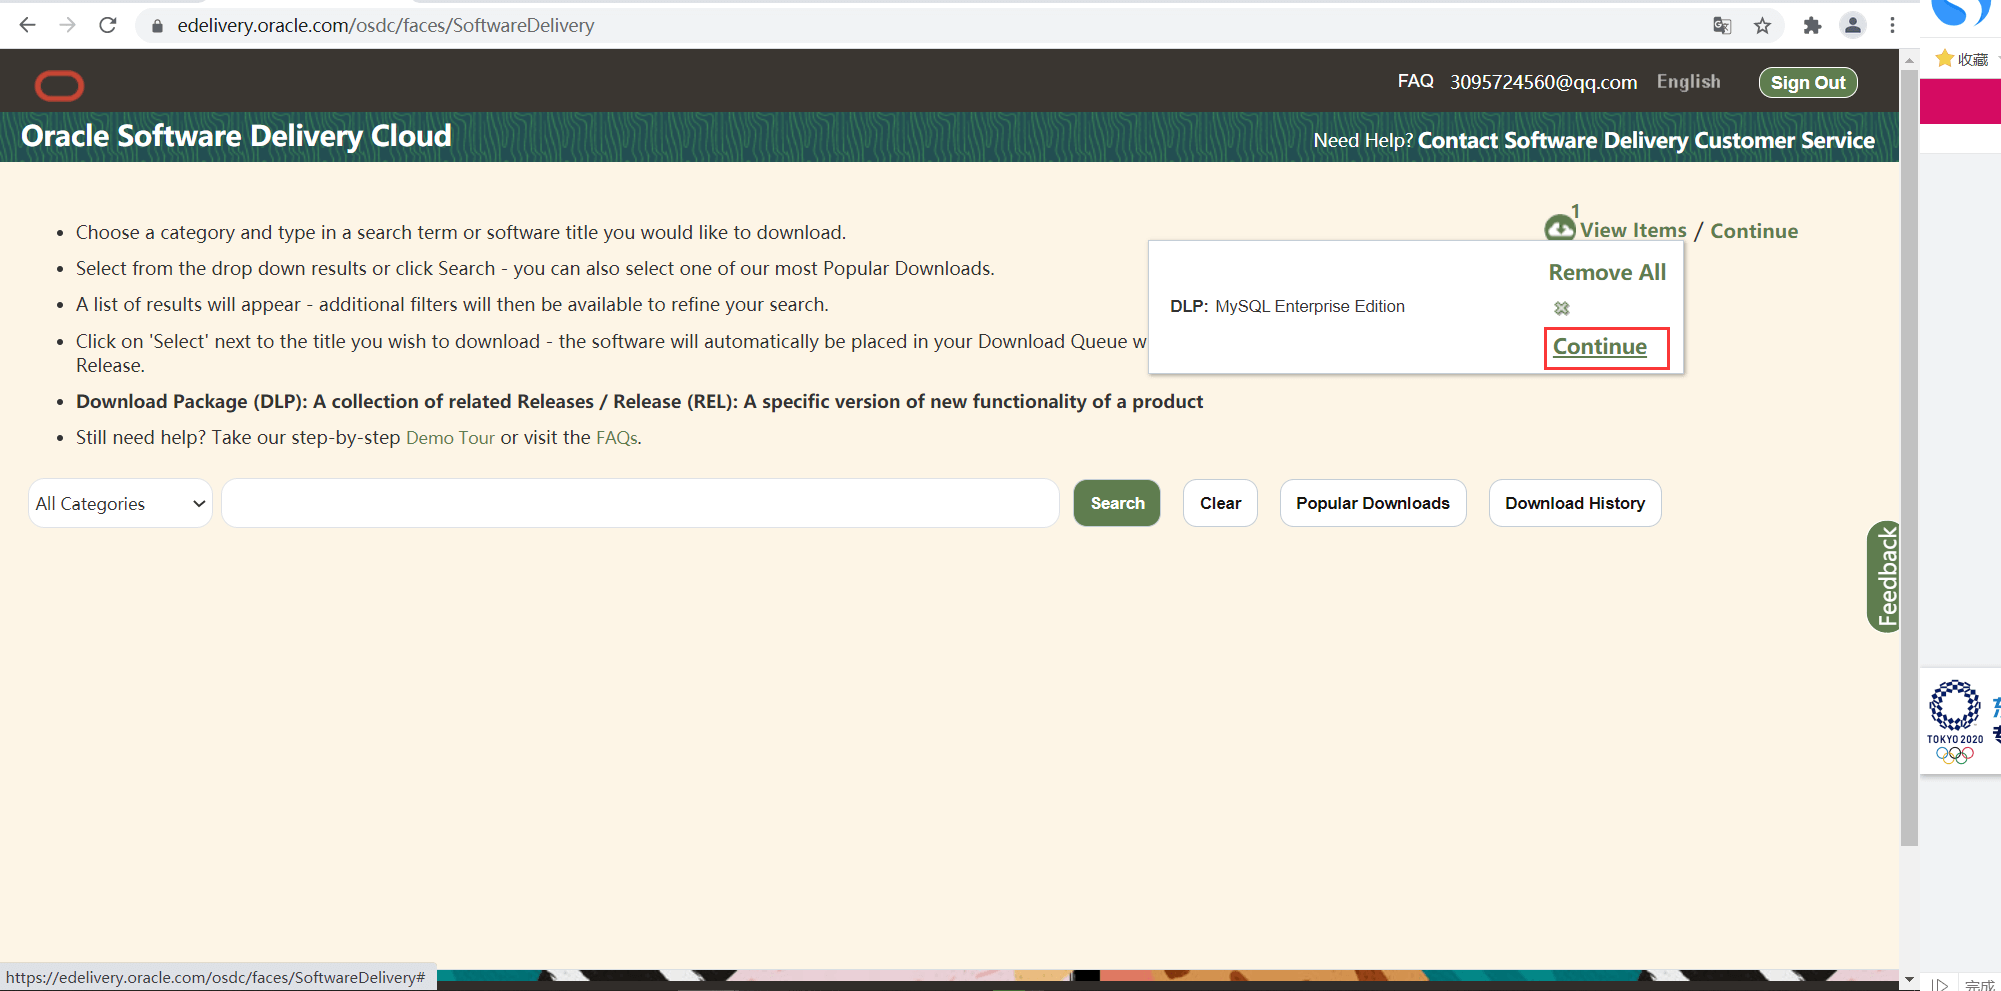
Task: Open the browser profile avatar
Action: click(x=1853, y=26)
